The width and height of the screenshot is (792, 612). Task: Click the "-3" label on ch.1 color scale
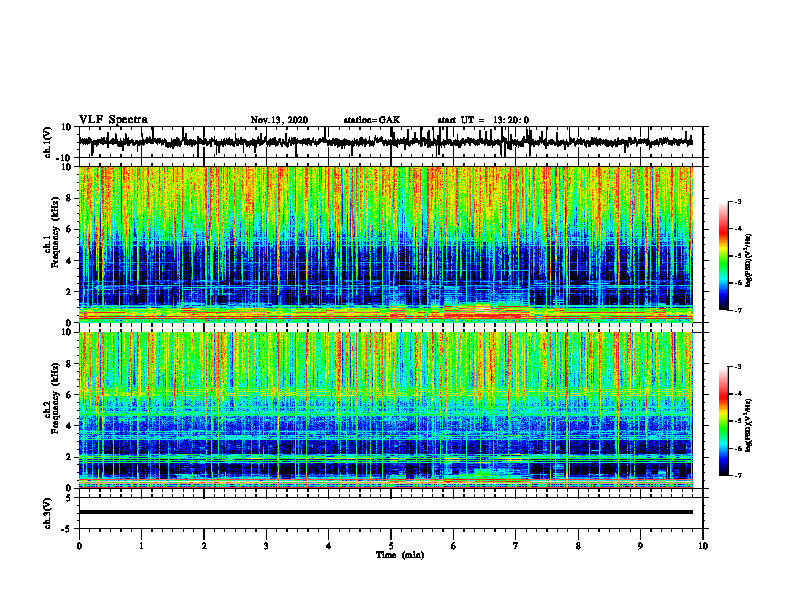pos(738,201)
